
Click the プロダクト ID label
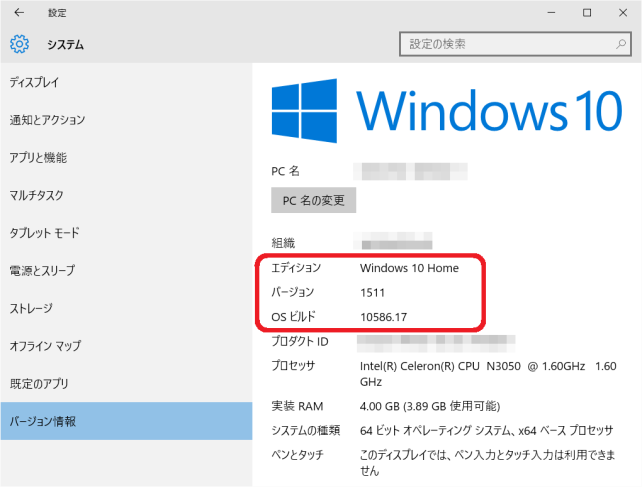300,341
